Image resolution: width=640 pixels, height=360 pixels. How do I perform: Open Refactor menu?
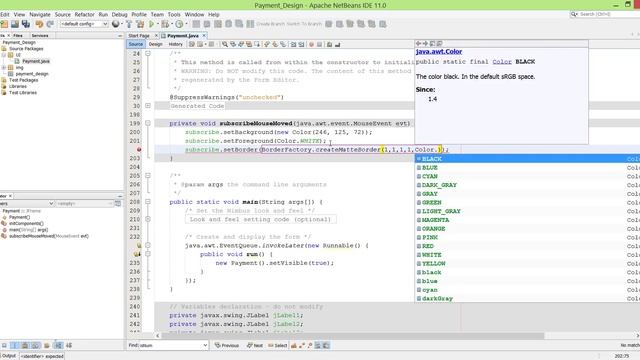tap(84, 14)
